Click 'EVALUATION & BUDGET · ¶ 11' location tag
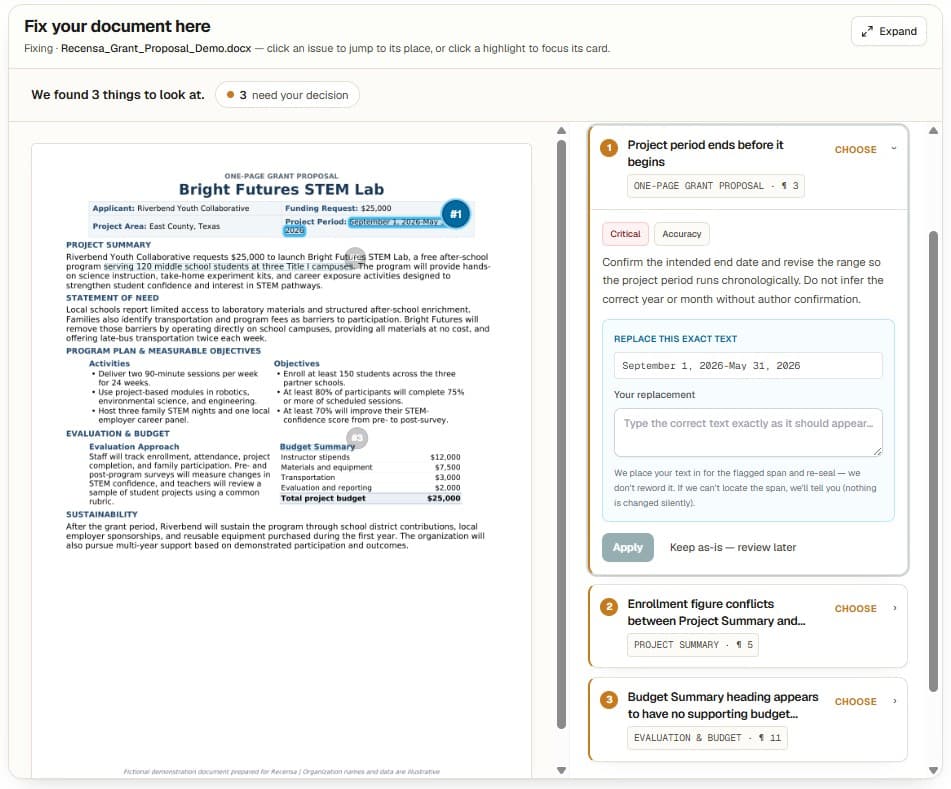This screenshot has width=951, height=789. coord(707,737)
